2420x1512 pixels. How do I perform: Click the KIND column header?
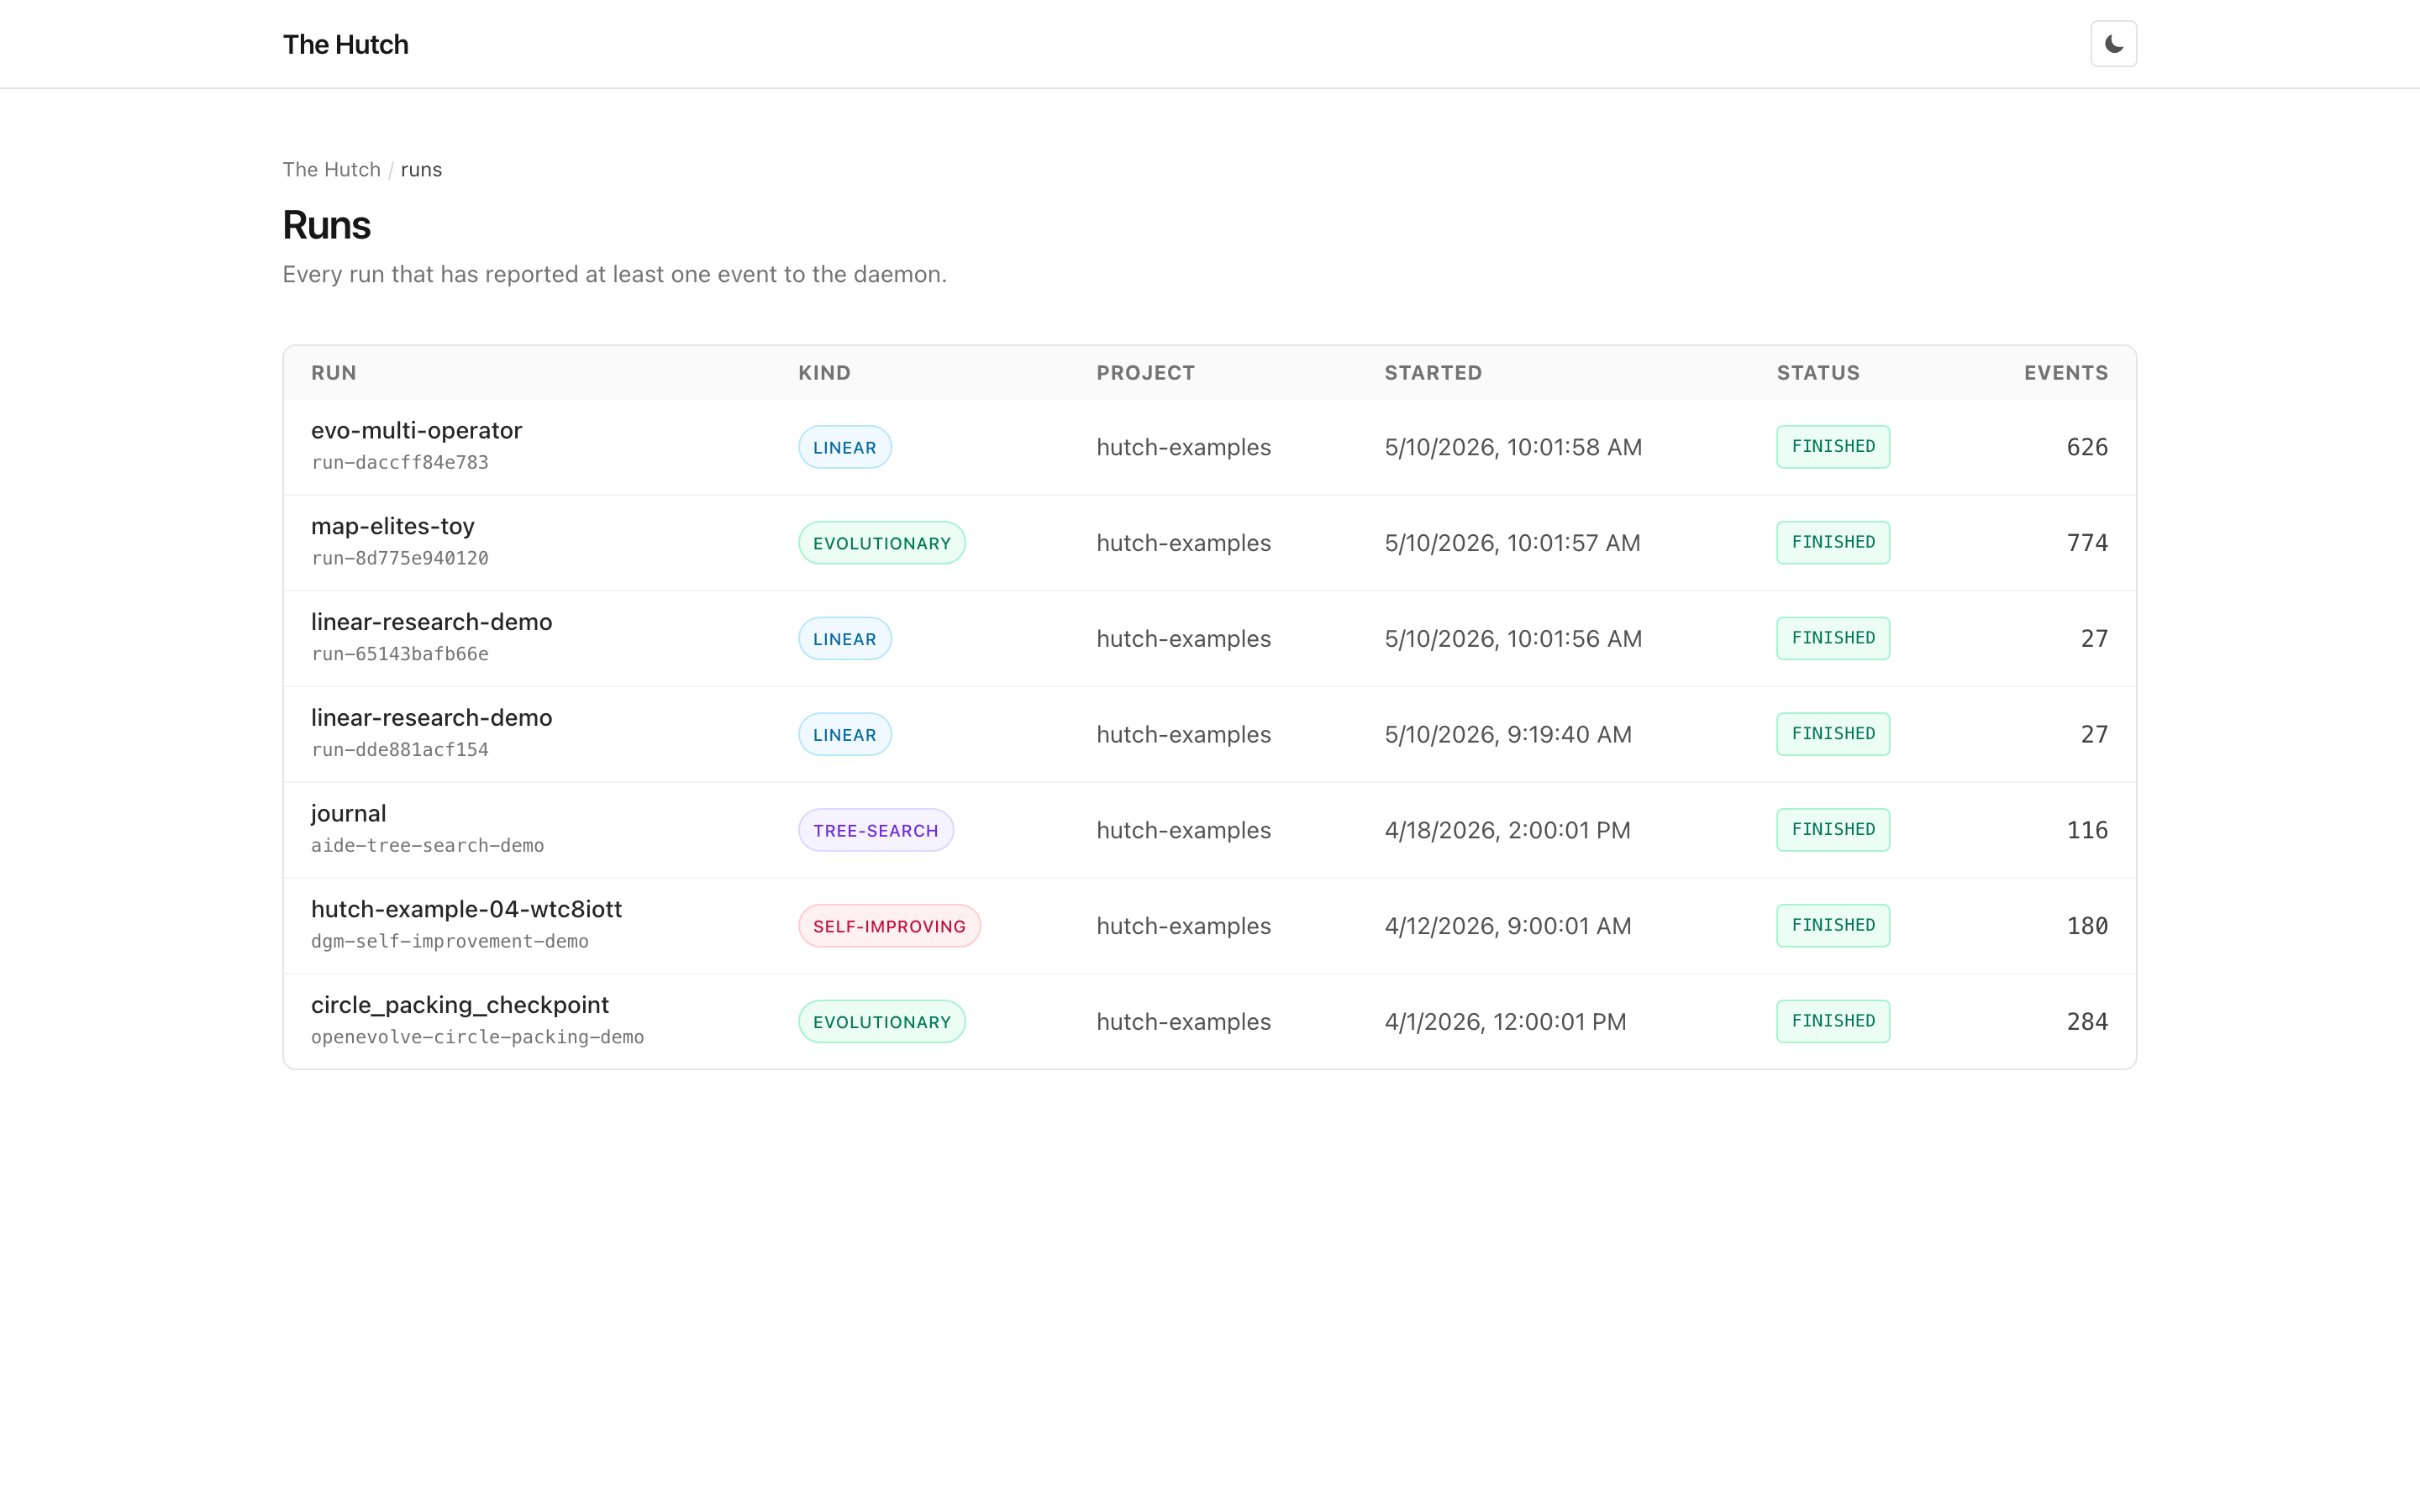coord(824,373)
